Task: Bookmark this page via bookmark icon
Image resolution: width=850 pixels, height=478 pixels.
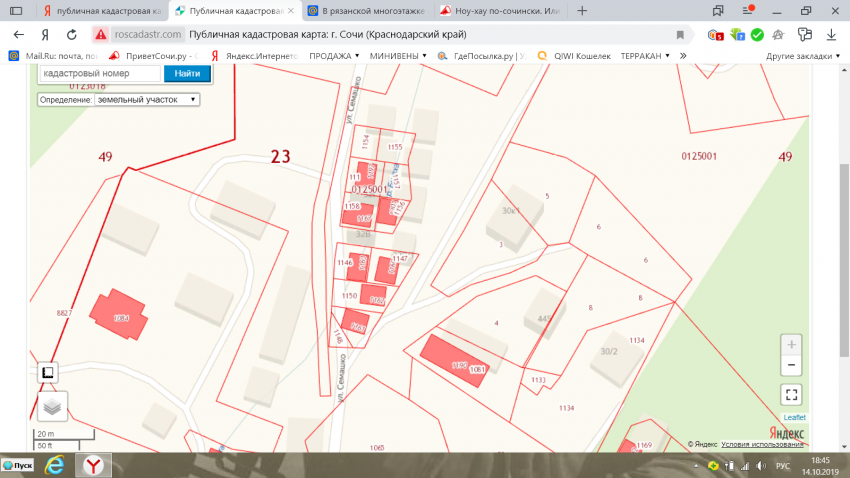Action: (x=680, y=34)
